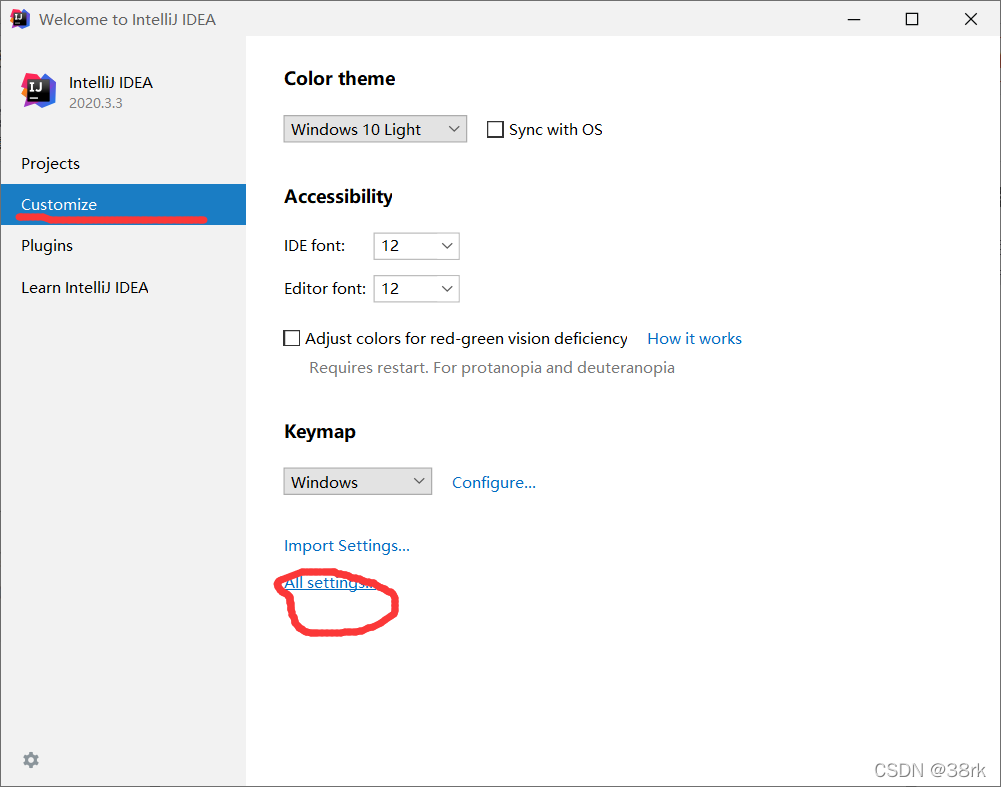Click the Color theme heading
This screenshot has height=787, width=1001.
(340, 79)
